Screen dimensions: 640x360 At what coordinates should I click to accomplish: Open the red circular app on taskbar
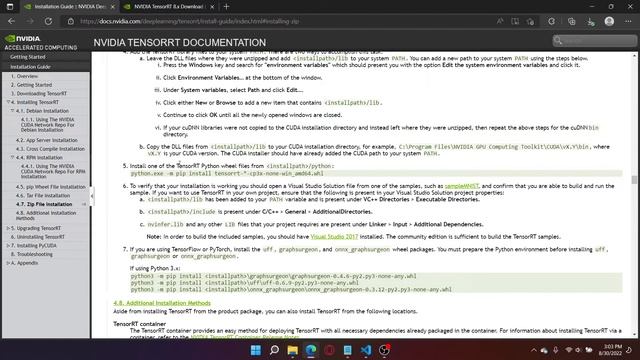329,350
